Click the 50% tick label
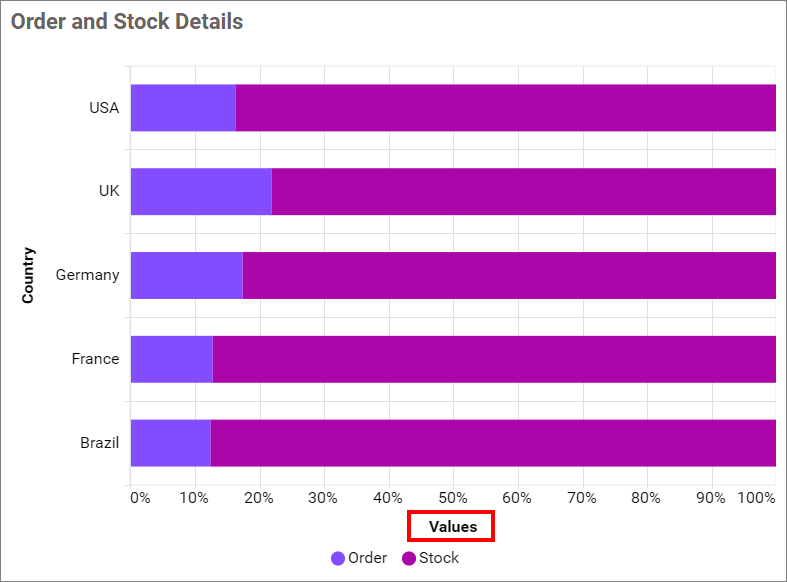 [x=453, y=497]
